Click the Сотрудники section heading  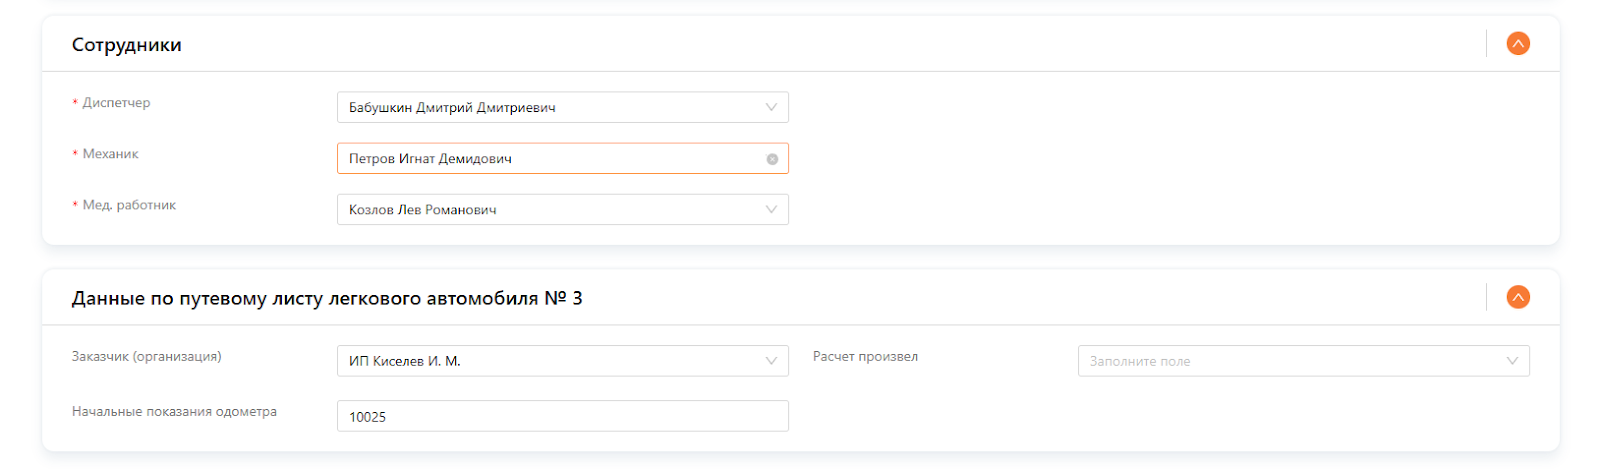pyautogui.click(x=127, y=45)
